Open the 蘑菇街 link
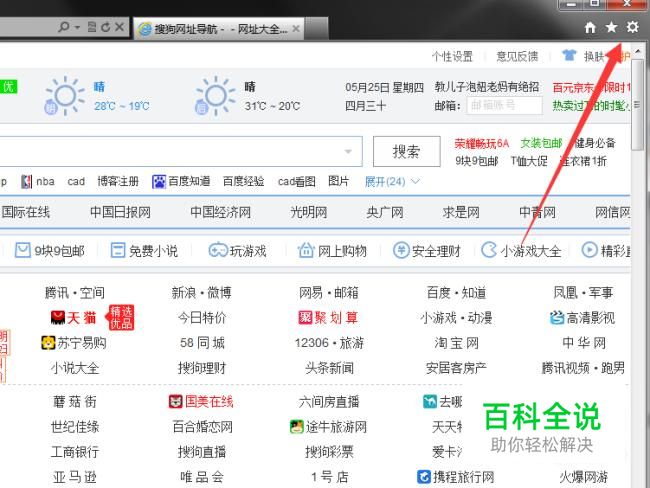 coord(75,401)
